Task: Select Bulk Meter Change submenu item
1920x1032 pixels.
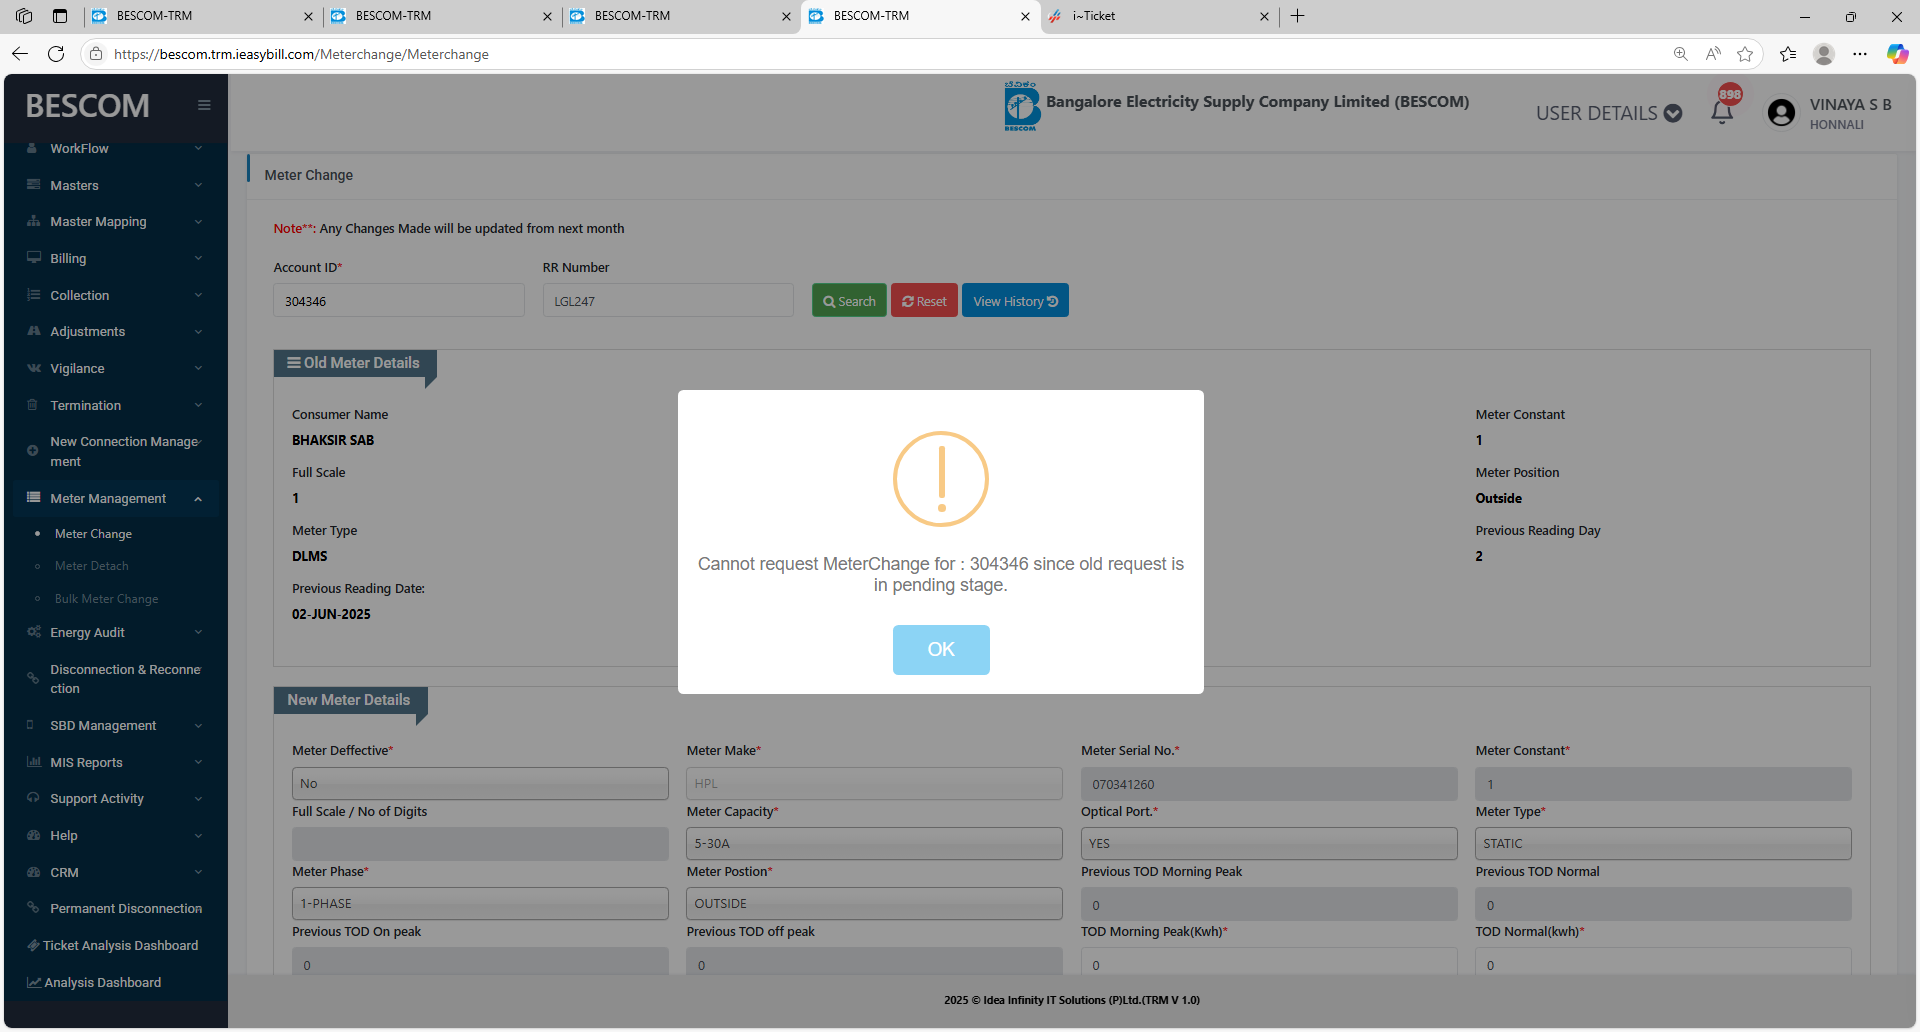Action: click(106, 599)
